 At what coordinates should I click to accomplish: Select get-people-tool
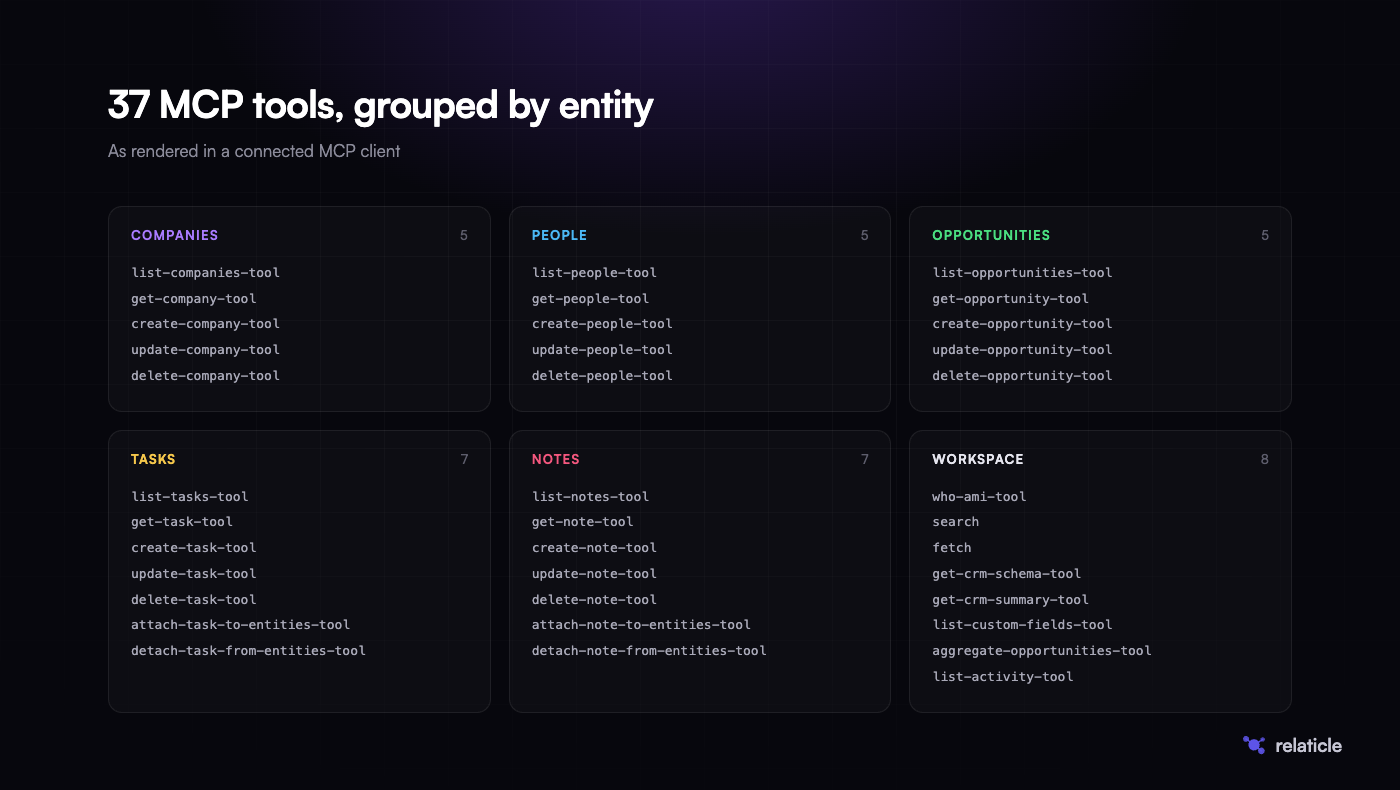[x=590, y=299]
